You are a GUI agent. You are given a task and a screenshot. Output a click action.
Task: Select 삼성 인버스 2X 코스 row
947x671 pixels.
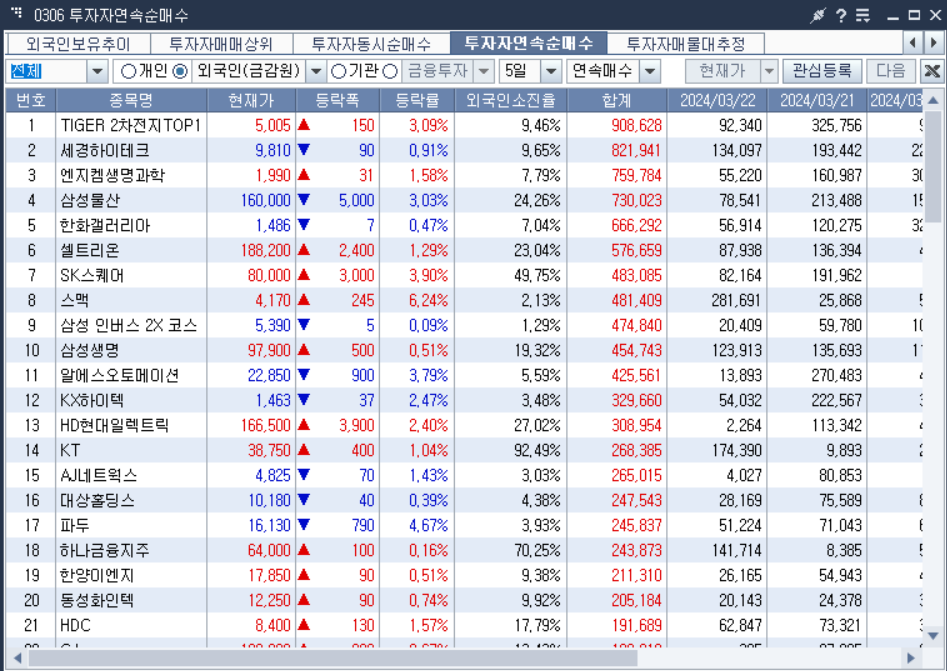click(464, 326)
